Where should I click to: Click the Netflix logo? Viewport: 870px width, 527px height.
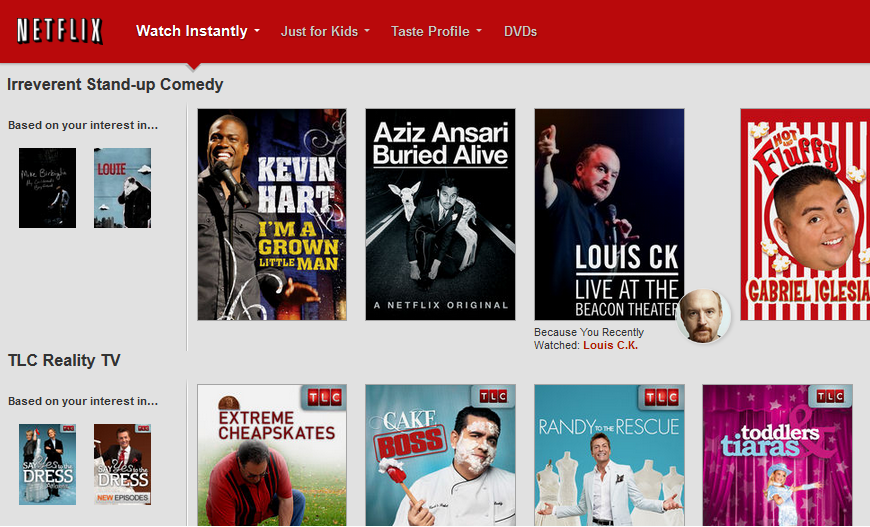(x=60, y=31)
